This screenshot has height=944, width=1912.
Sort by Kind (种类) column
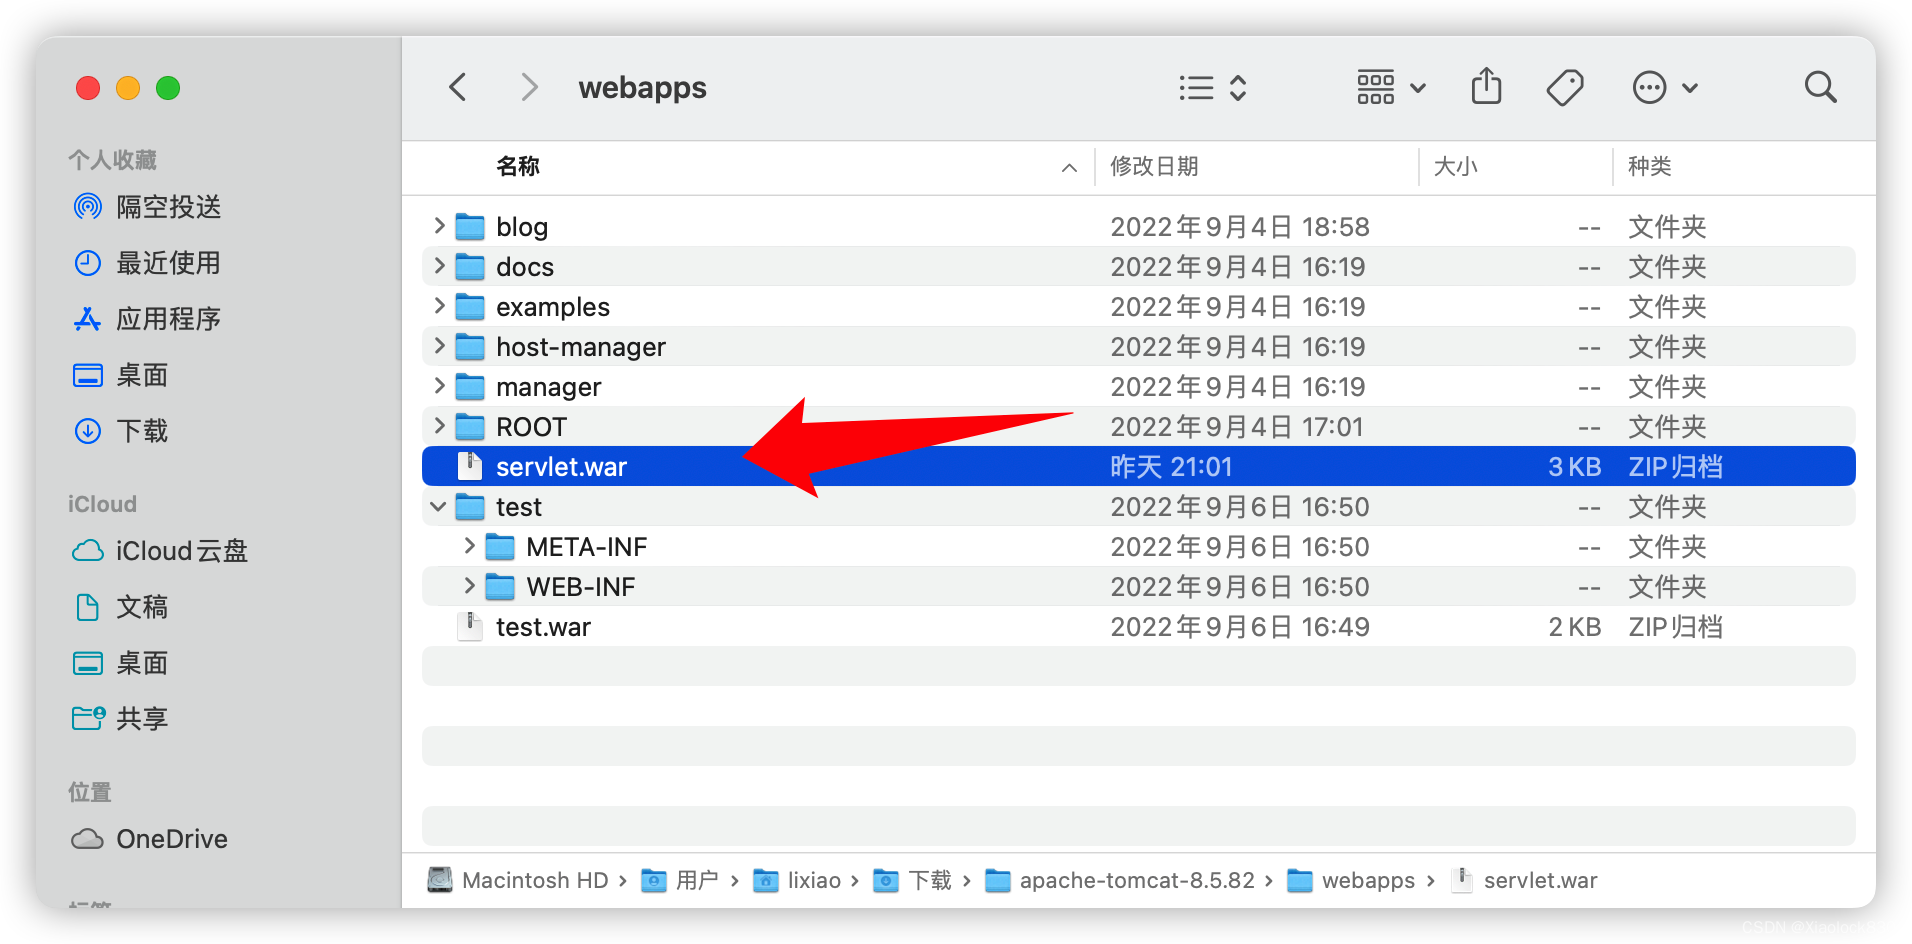click(1649, 166)
